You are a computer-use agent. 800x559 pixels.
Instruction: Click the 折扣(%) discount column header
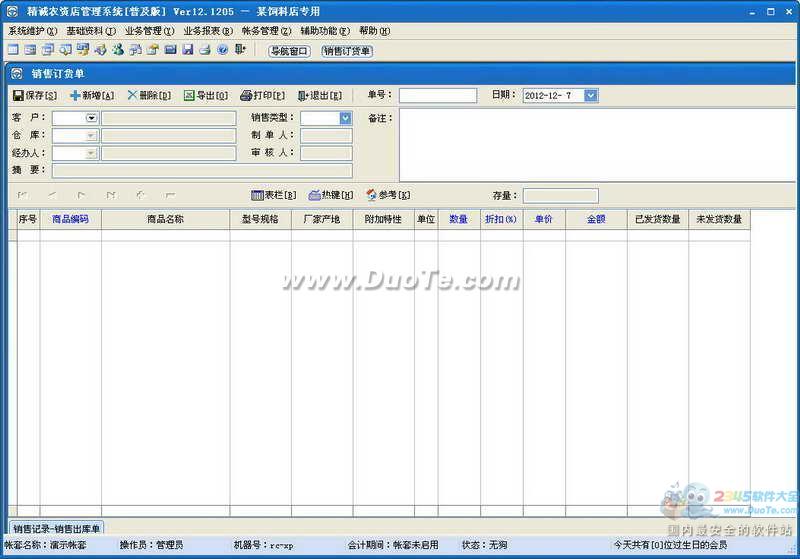pyautogui.click(x=501, y=219)
